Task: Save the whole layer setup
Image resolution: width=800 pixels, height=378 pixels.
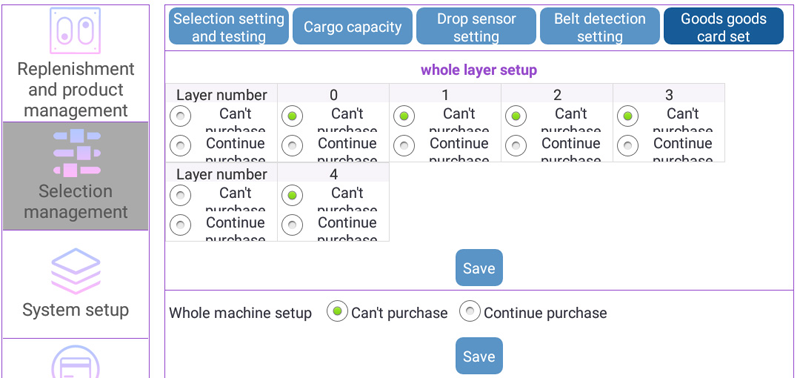Action: tap(479, 268)
